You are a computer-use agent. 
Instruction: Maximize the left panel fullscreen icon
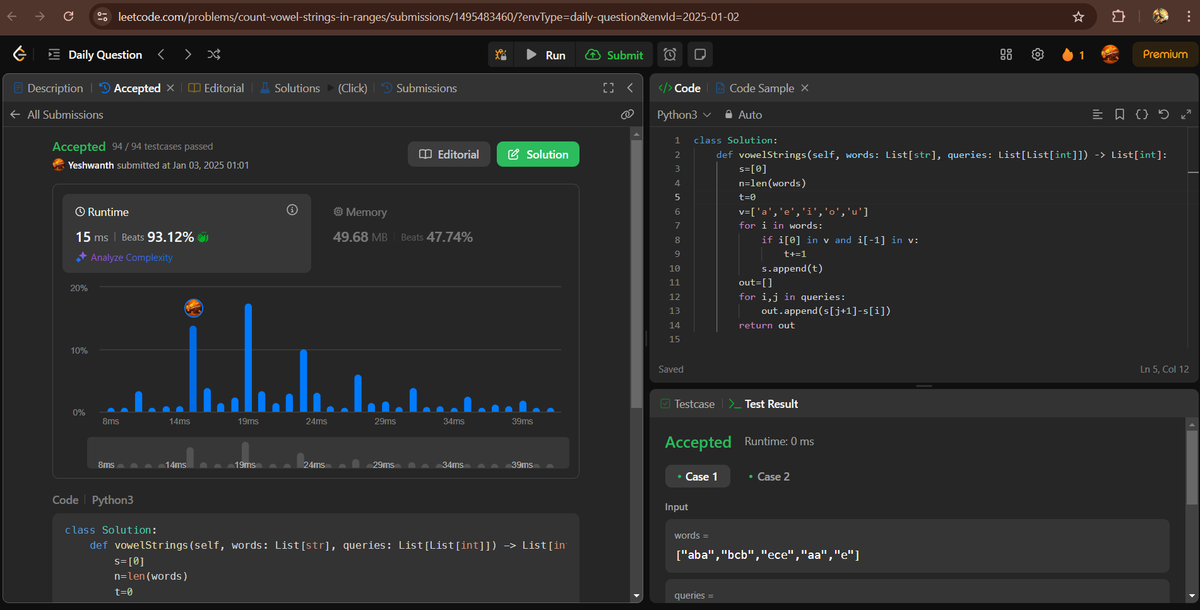click(608, 88)
